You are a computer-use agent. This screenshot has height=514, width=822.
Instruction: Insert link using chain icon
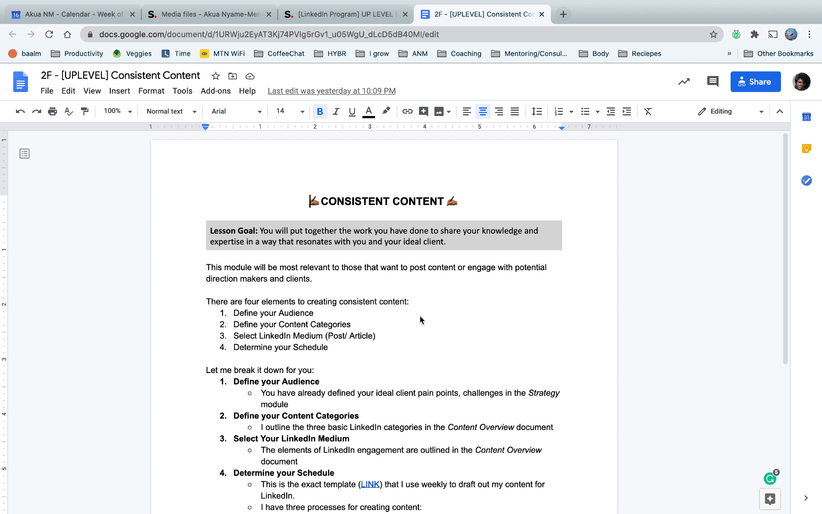click(x=407, y=111)
